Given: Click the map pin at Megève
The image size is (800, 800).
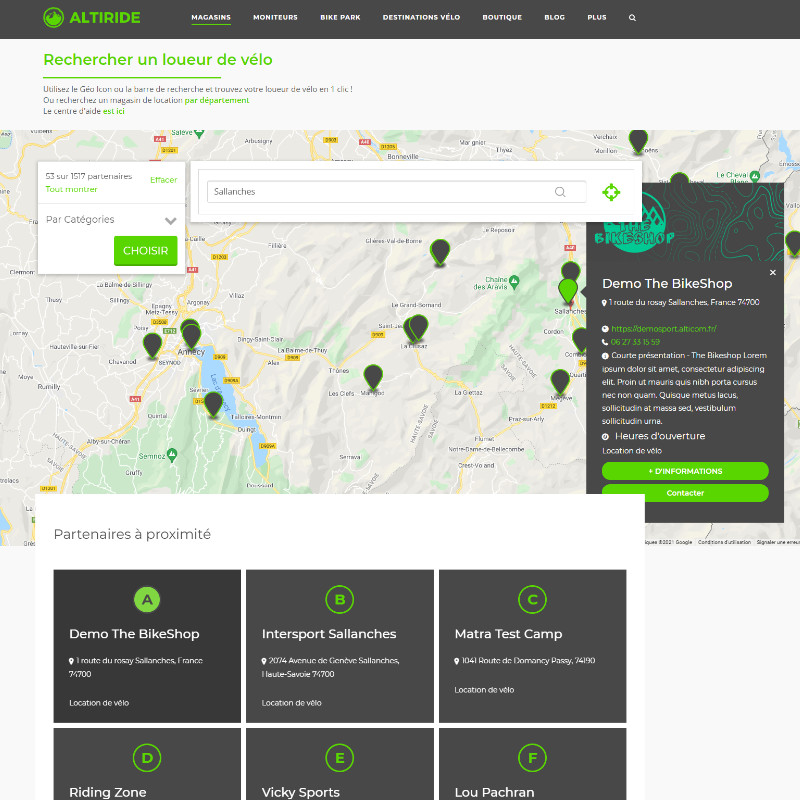Looking at the screenshot, I should [x=560, y=382].
